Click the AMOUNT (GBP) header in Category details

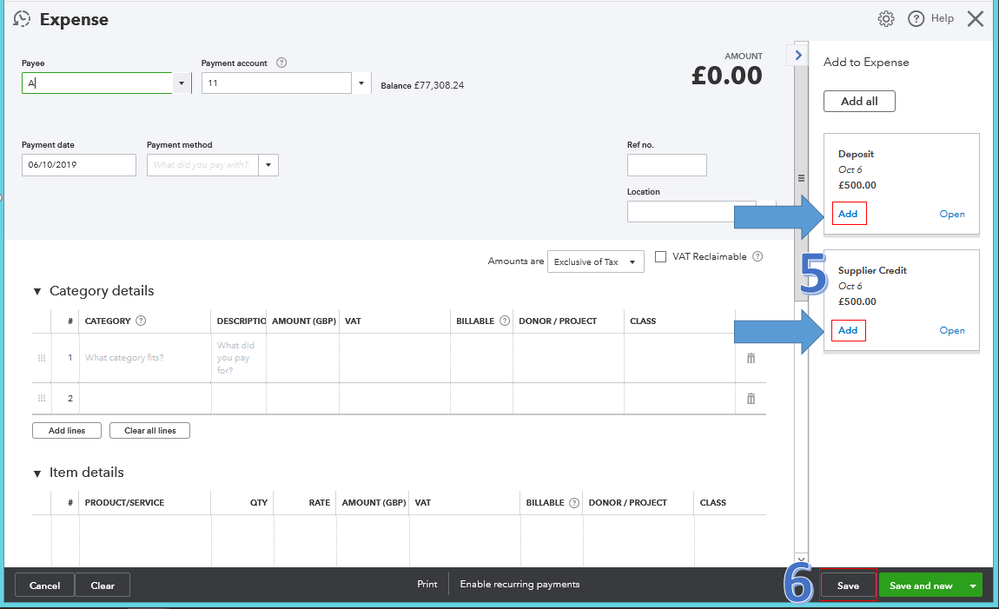coord(304,321)
